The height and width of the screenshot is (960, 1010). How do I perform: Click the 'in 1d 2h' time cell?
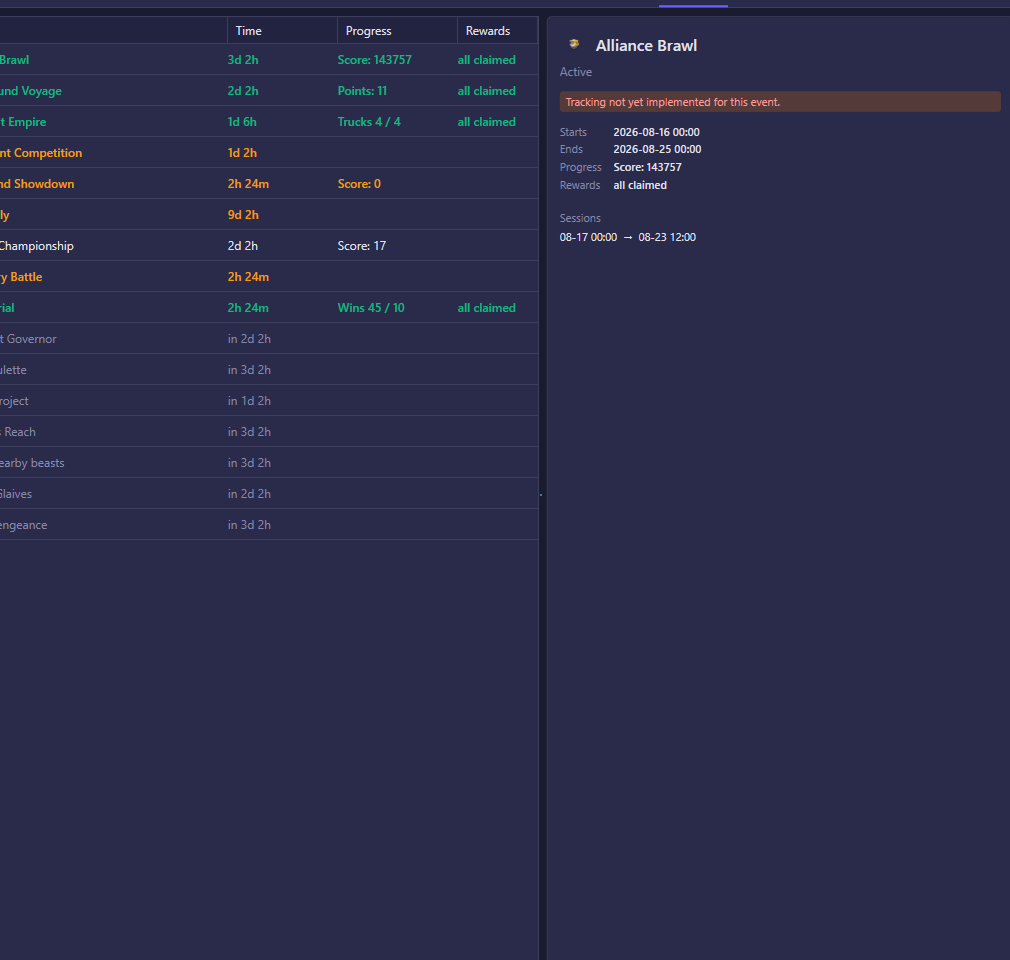tap(249, 401)
